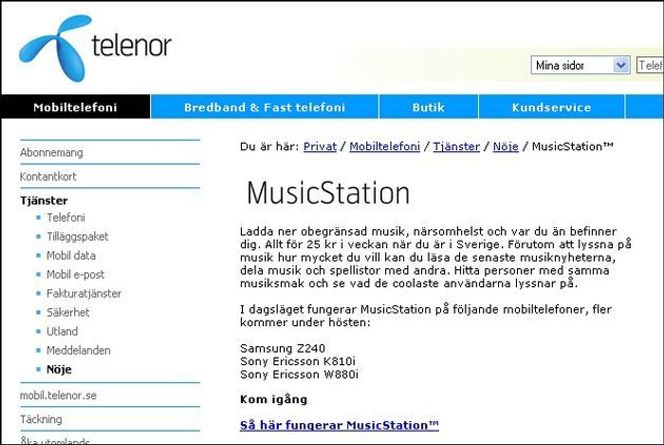
Task: Open Fakturatjänster in the sidebar
Action: pos(84,293)
